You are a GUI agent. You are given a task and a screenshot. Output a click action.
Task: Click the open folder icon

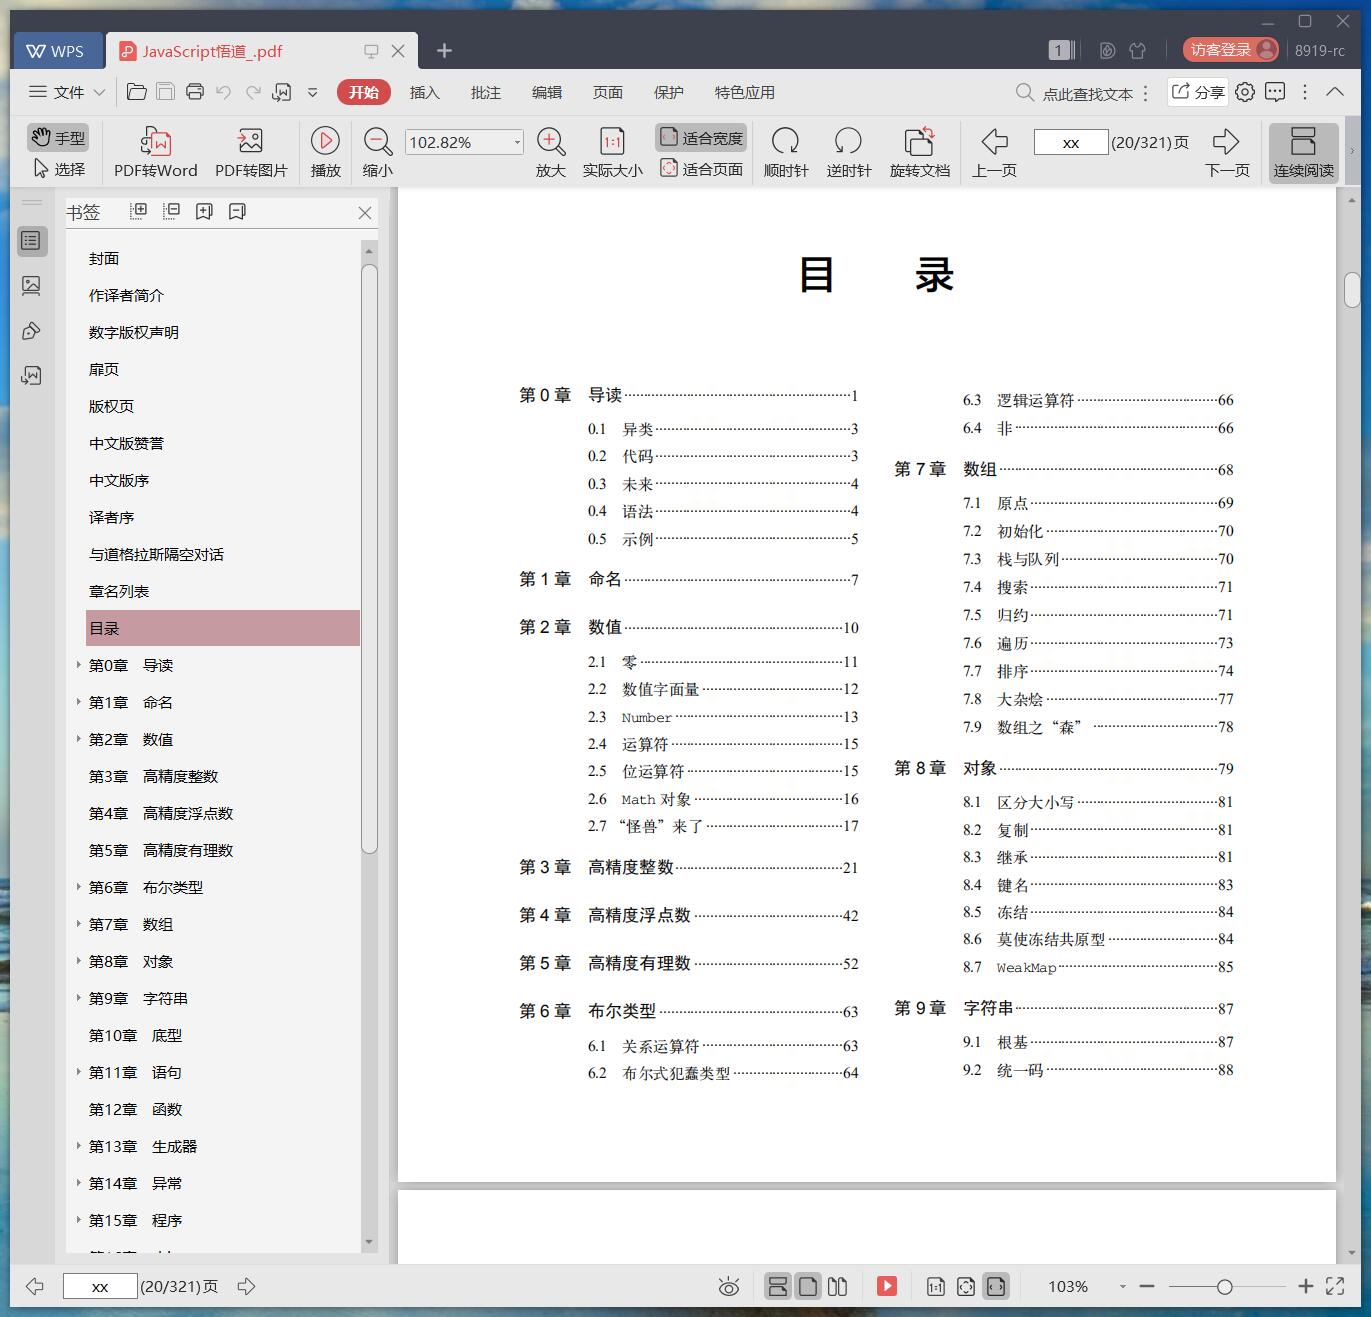click(x=137, y=92)
